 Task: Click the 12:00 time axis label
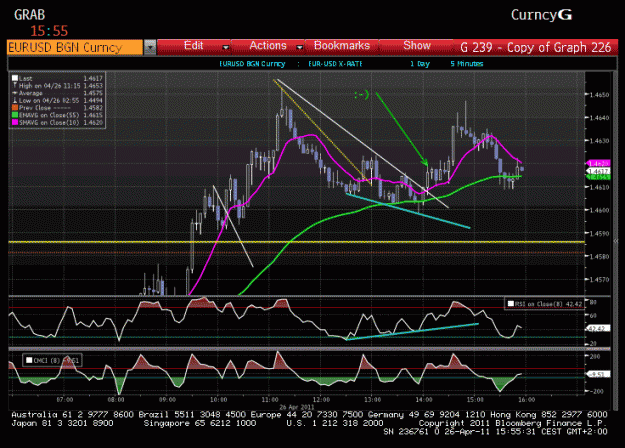click(x=321, y=399)
